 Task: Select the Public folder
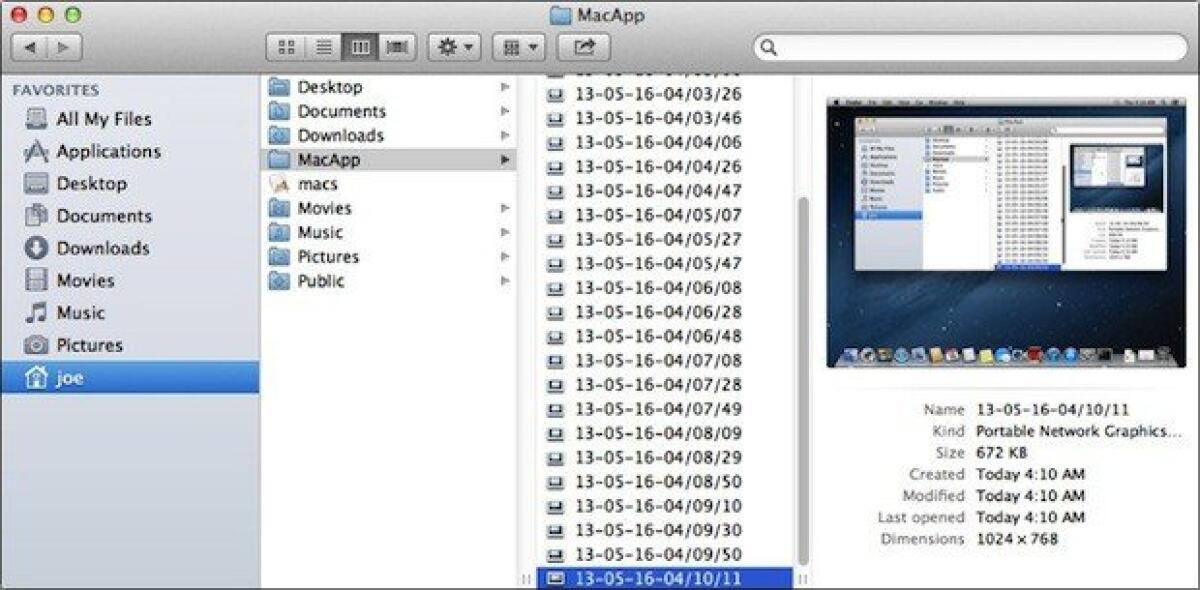click(x=322, y=281)
